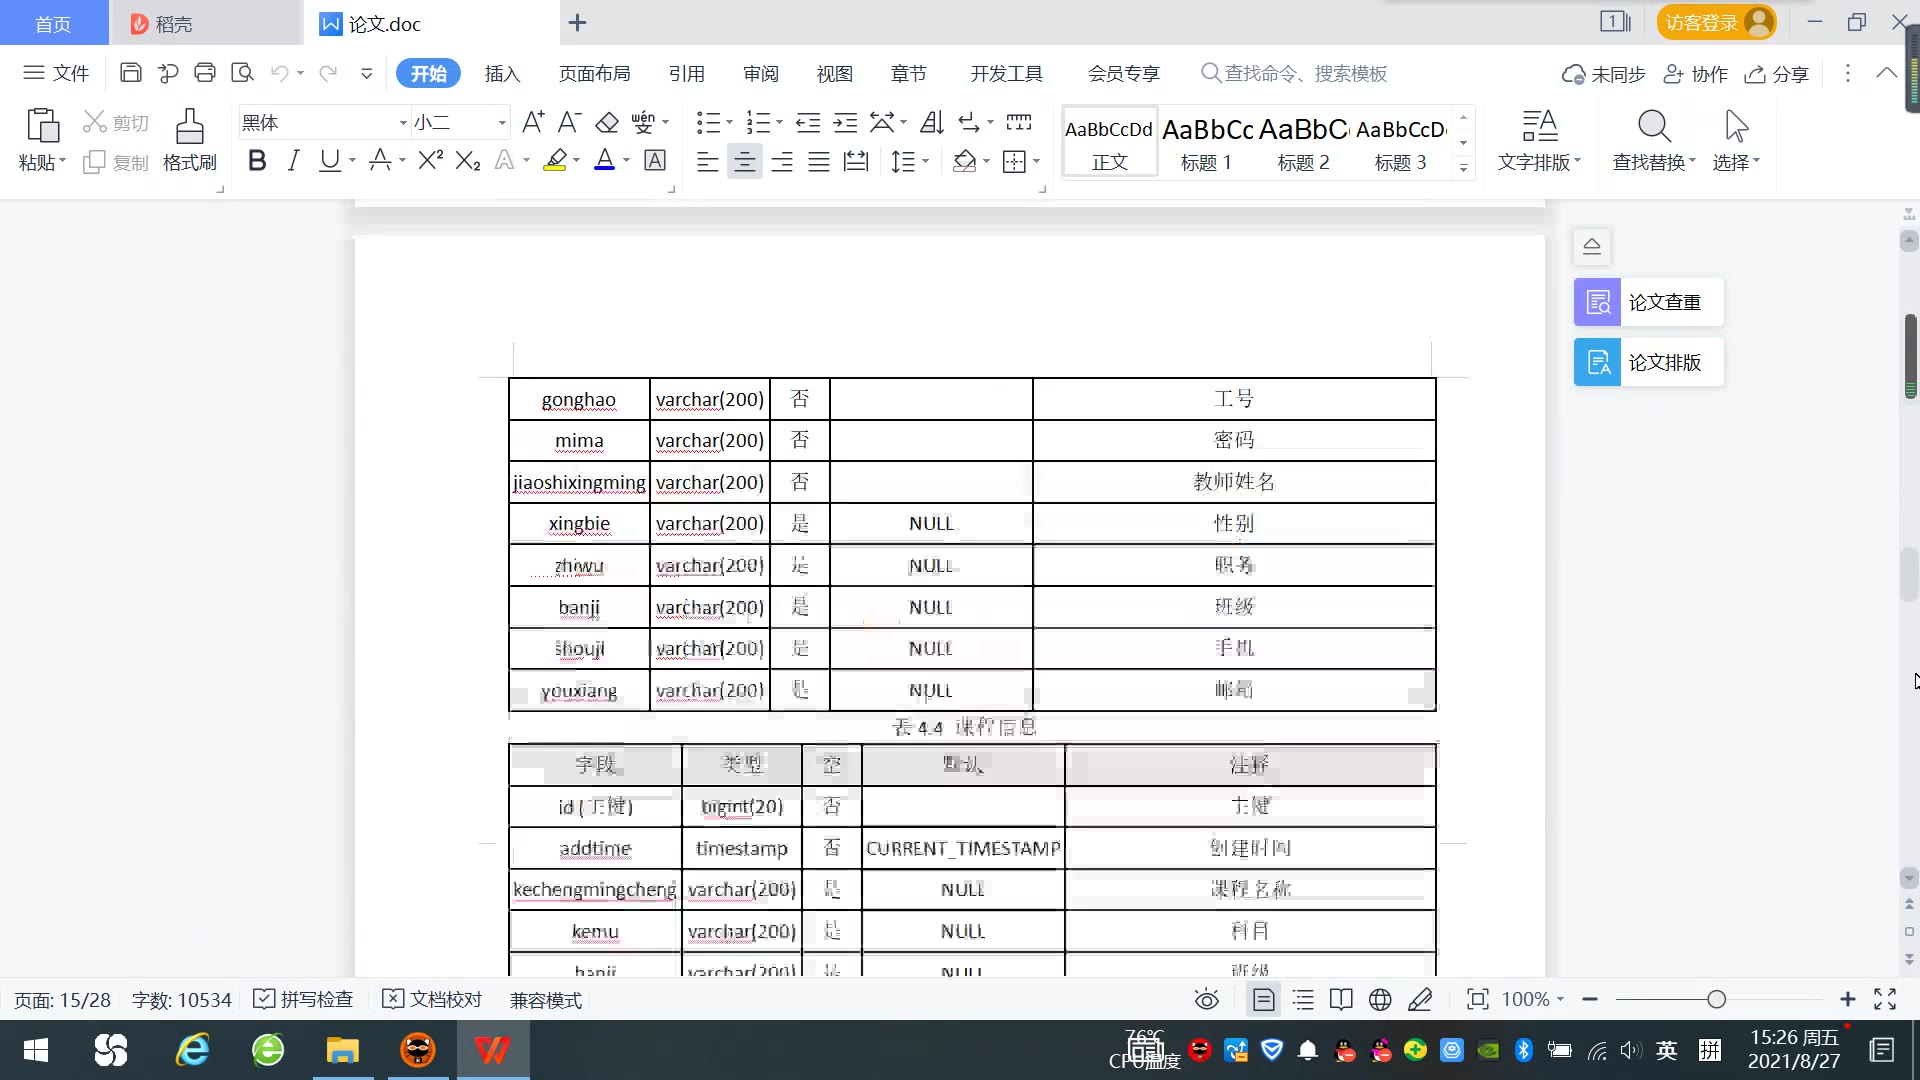
Task: Toggle Bold formatting
Action: 257,160
